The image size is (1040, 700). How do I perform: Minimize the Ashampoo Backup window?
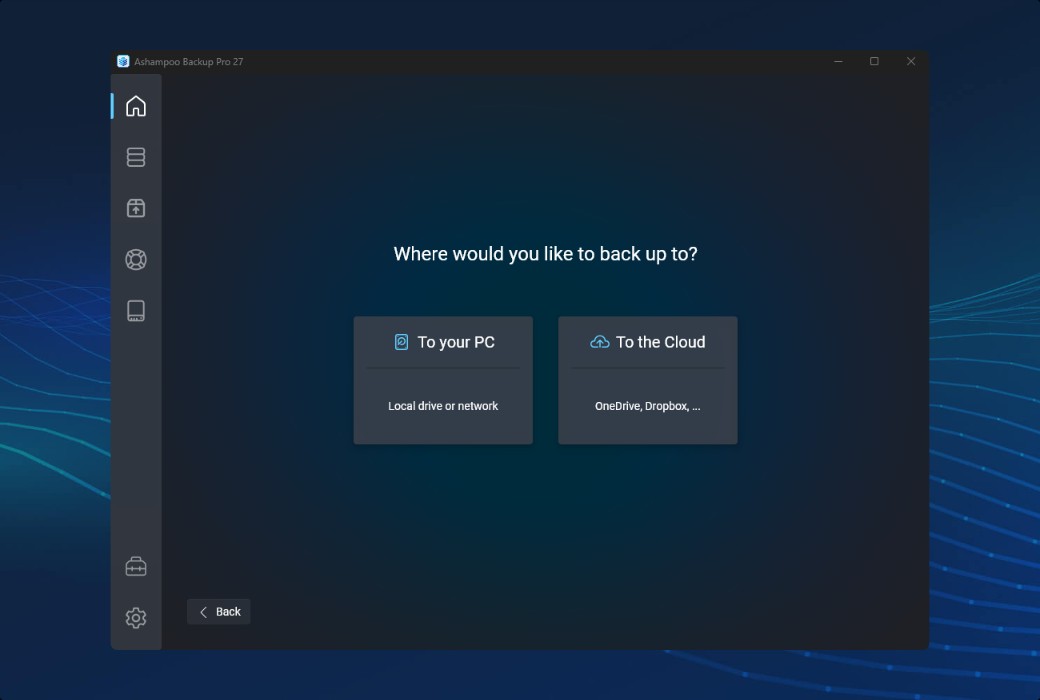pyautogui.click(x=836, y=61)
